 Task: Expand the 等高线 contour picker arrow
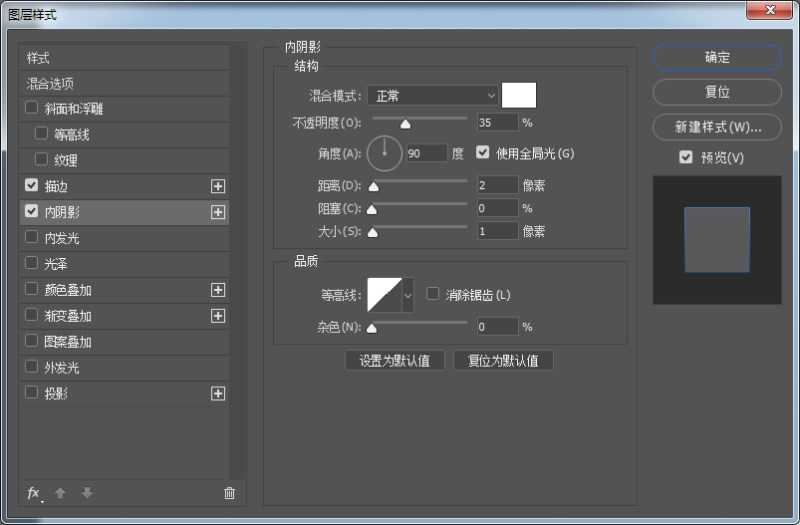click(408, 295)
